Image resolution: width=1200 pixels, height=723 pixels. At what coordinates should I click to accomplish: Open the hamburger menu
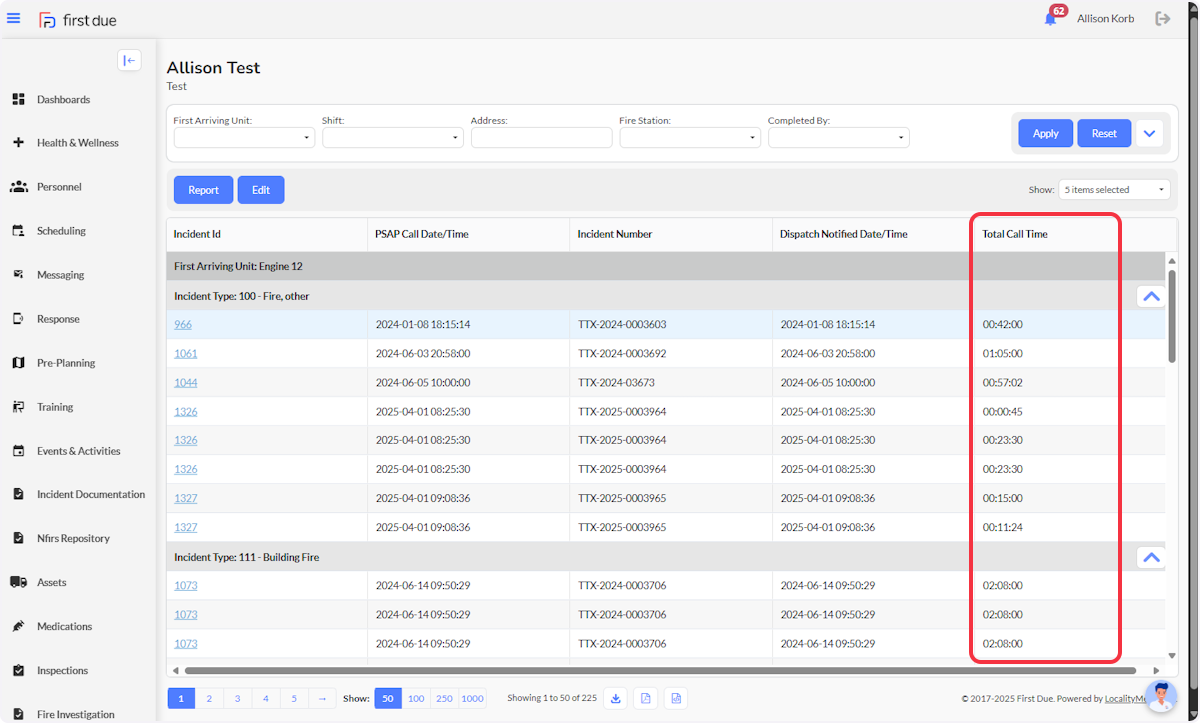14,19
